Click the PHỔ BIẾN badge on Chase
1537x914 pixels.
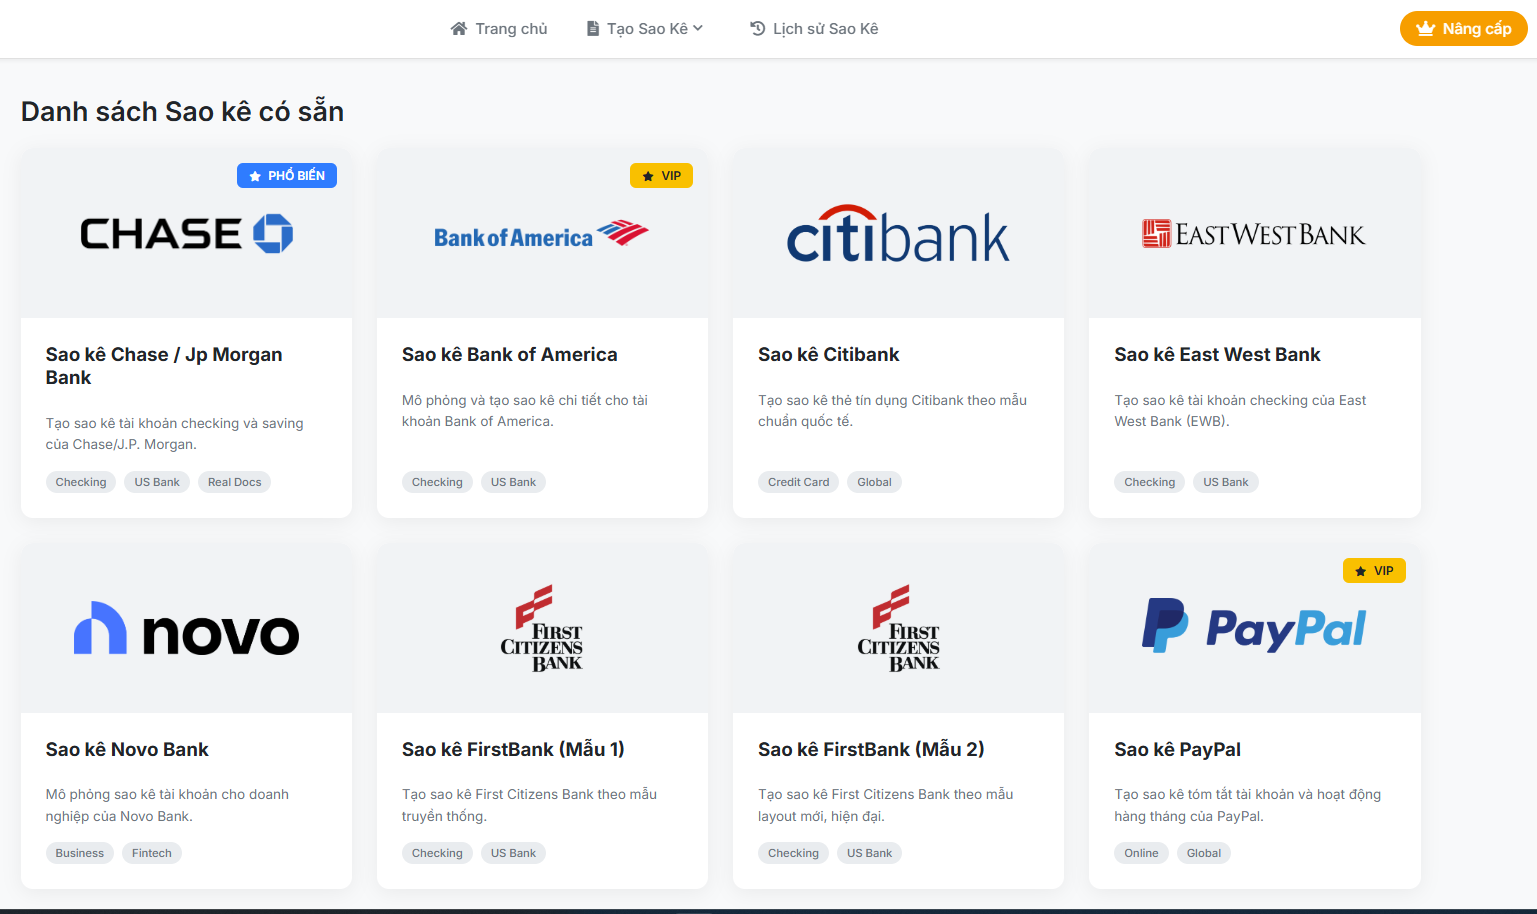point(287,175)
